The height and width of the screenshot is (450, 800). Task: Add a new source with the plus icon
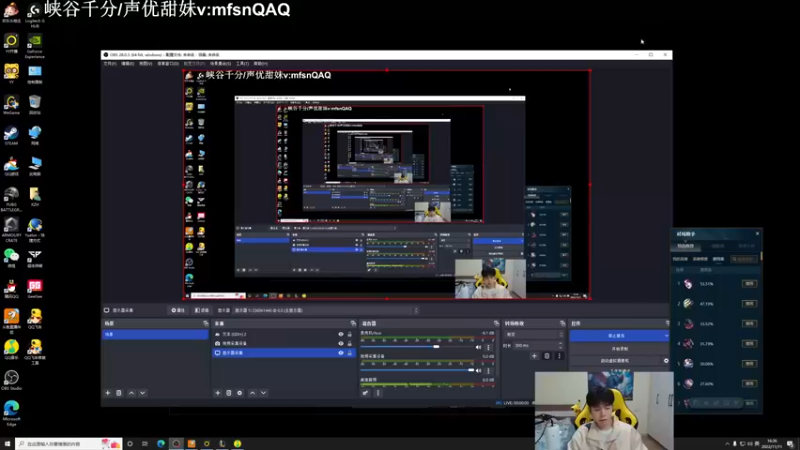click(218, 393)
